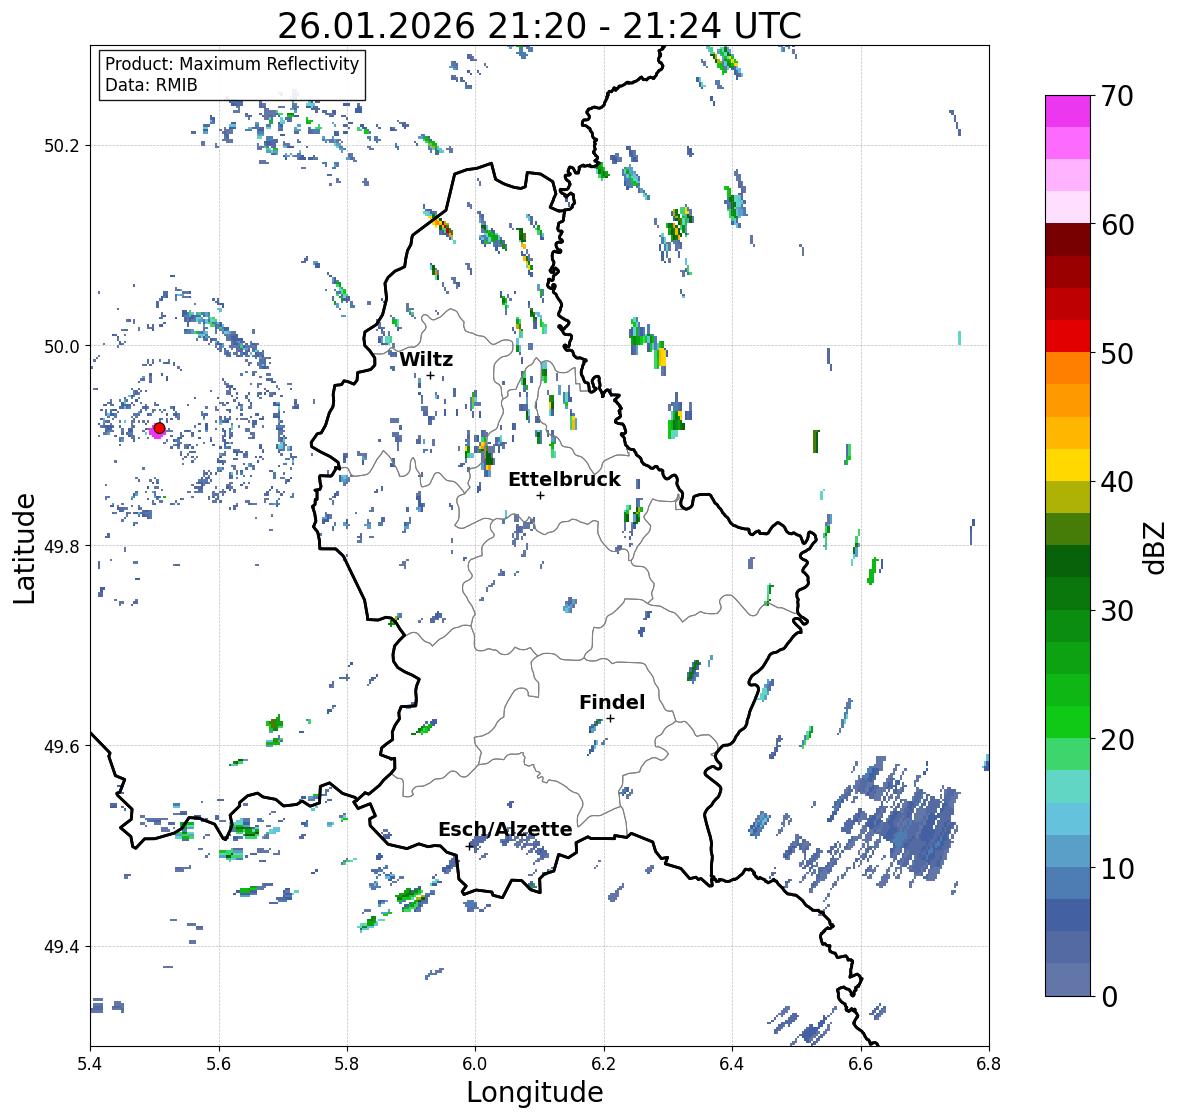Pick the dark maroon colorbar segment below 60
This screenshot has width=1179, height=1117.
point(1068,240)
